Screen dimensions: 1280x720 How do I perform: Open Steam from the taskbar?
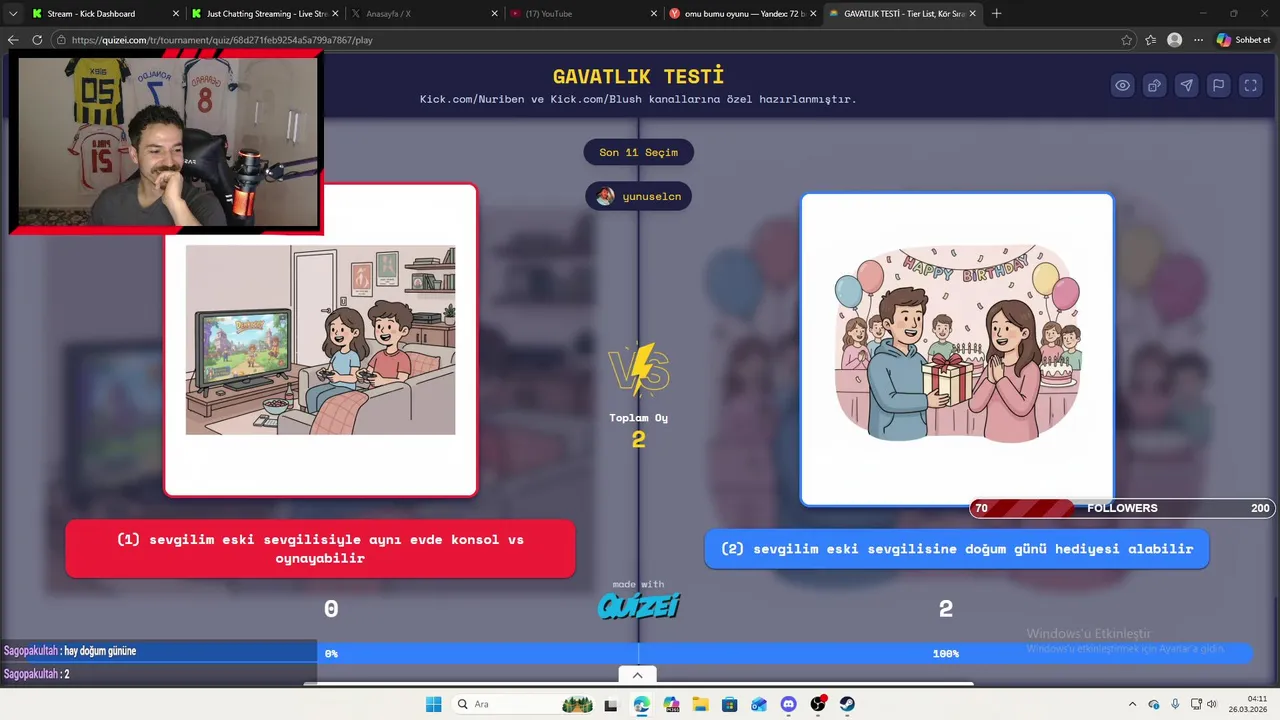pyautogui.click(x=847, y=704)
